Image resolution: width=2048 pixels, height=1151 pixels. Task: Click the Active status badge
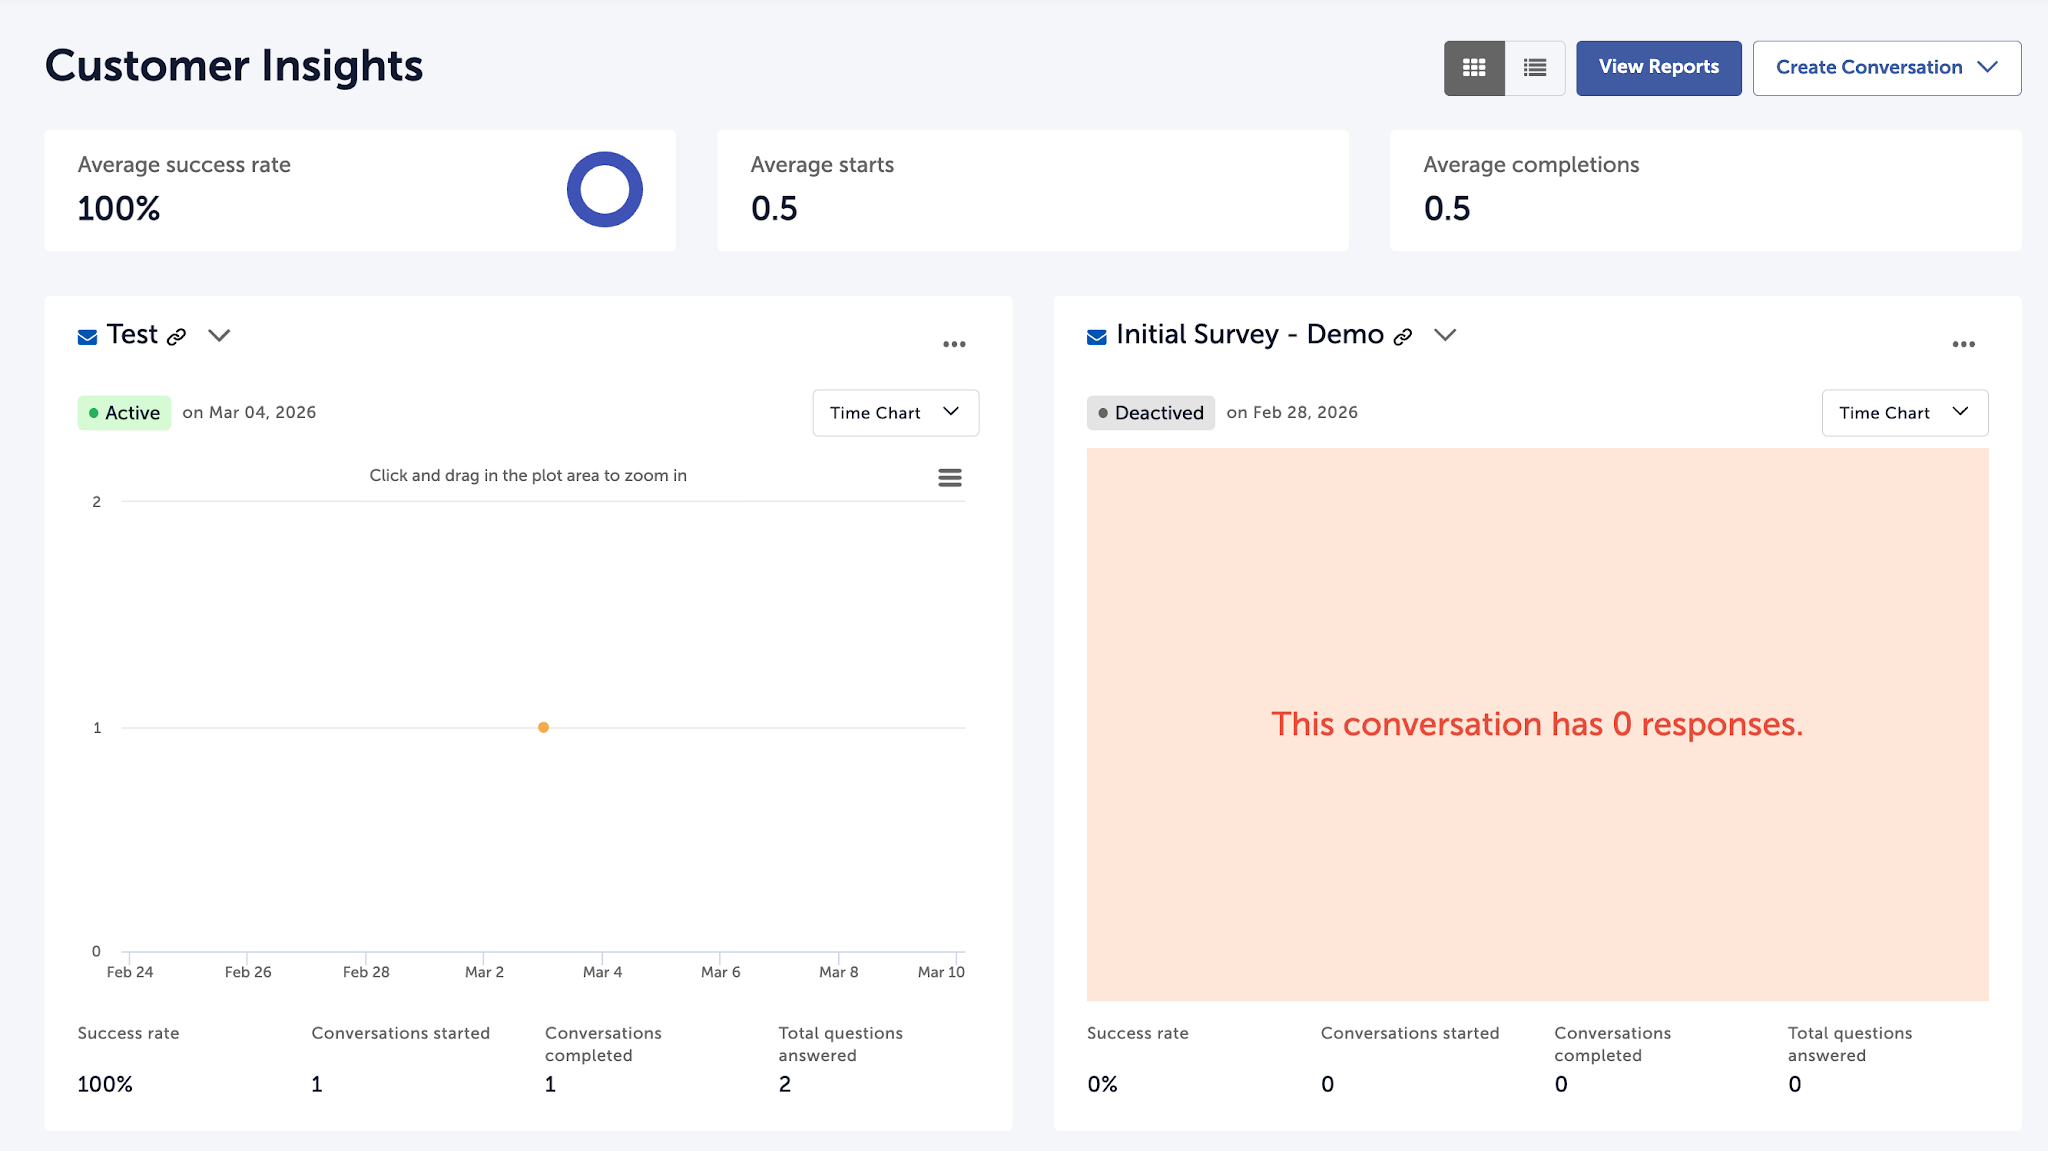[124, 413]
